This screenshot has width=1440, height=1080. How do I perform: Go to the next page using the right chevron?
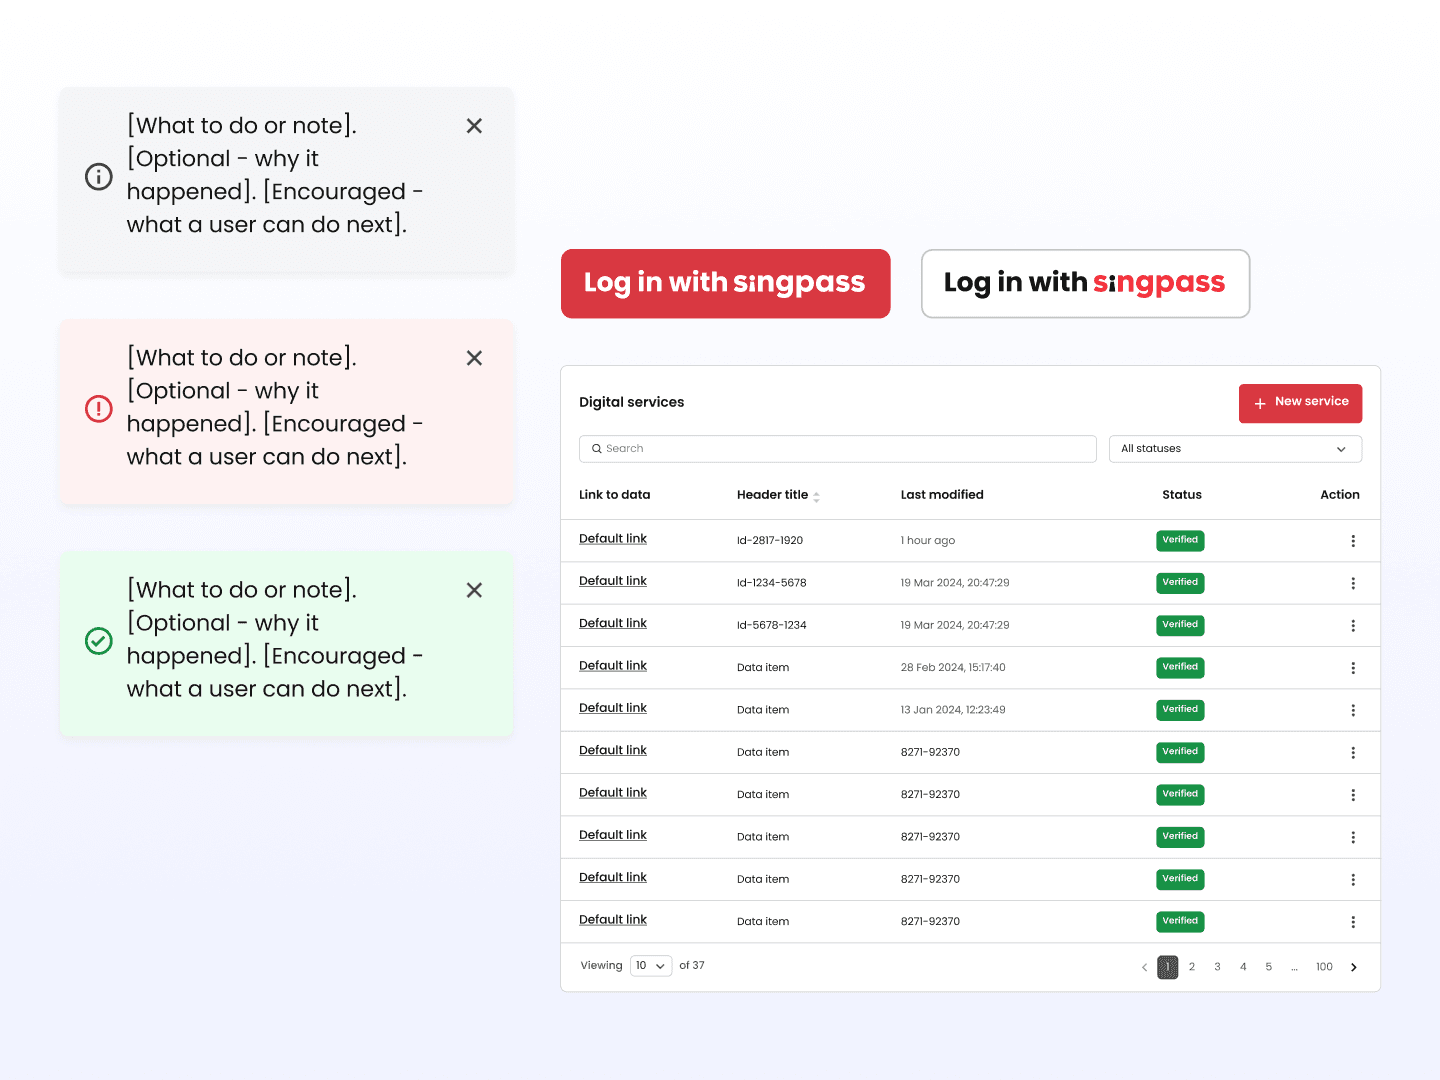pyautogui.click(x=1353, y=967)
